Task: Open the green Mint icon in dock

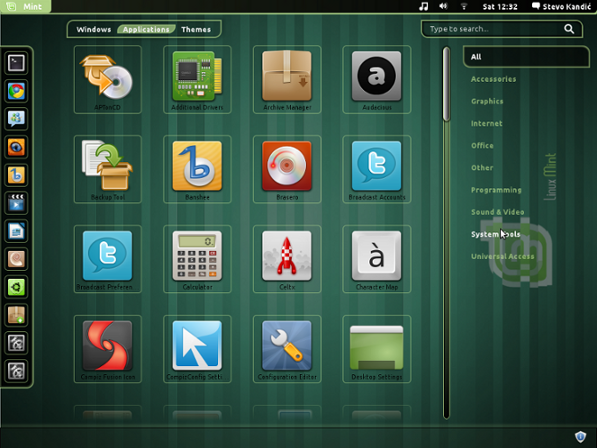Action: click(16, 287)
